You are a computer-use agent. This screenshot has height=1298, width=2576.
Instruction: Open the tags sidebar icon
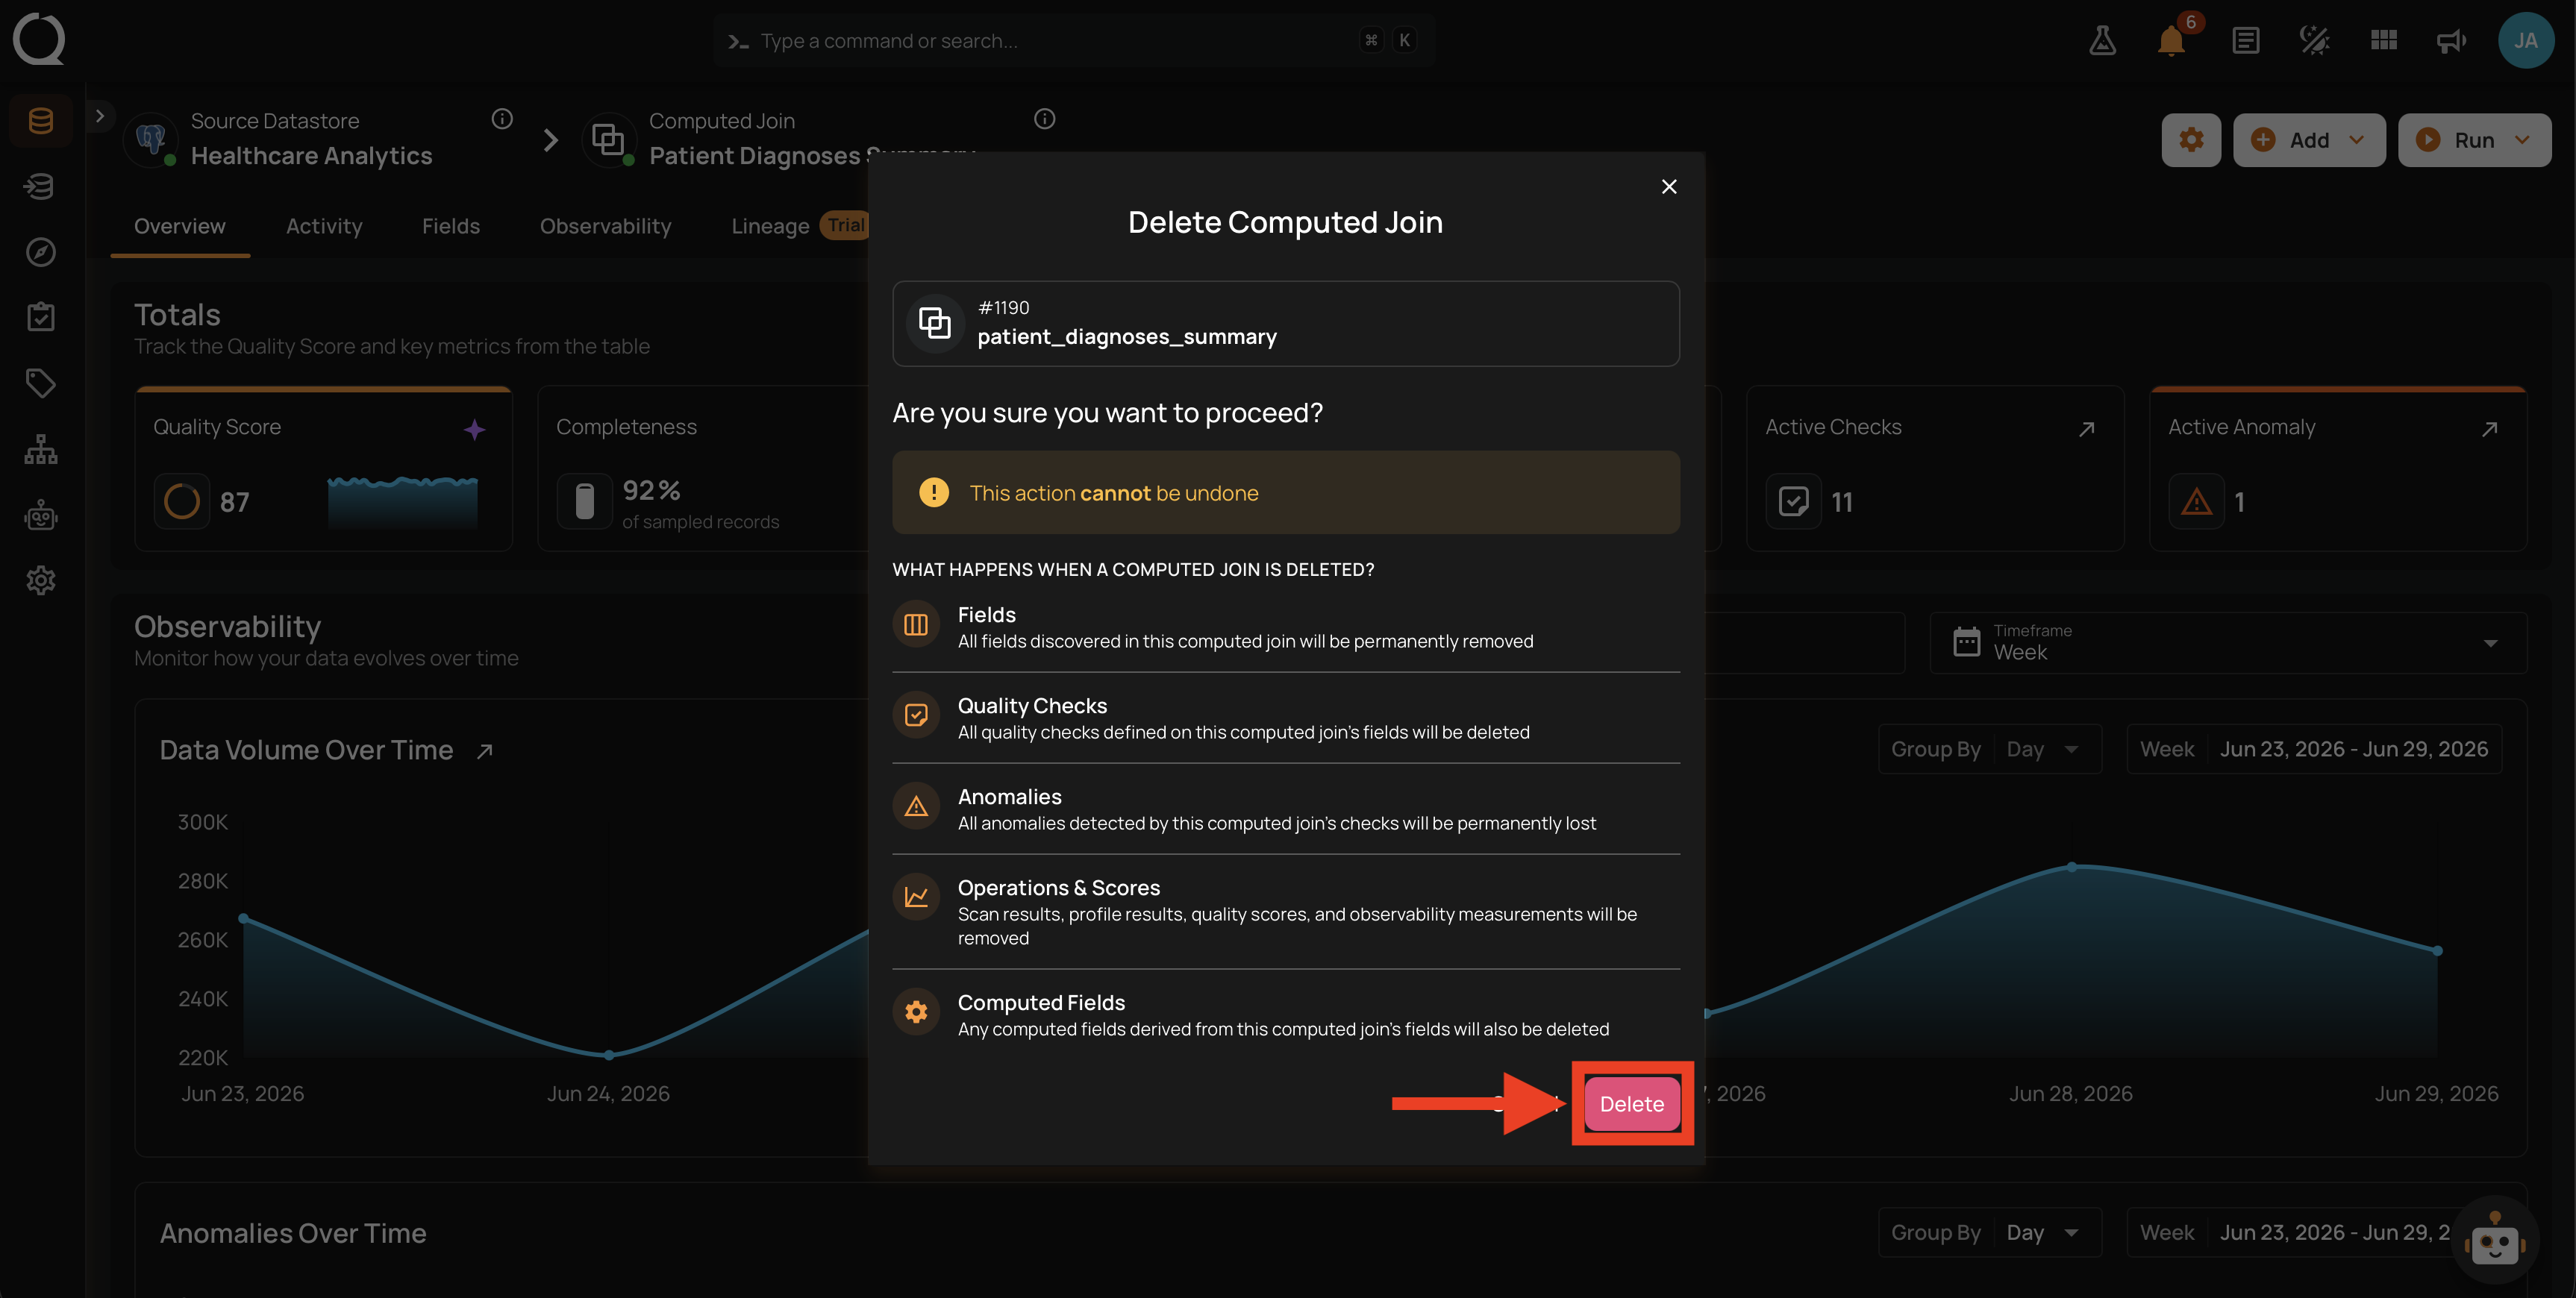click(x=41, y=383)
